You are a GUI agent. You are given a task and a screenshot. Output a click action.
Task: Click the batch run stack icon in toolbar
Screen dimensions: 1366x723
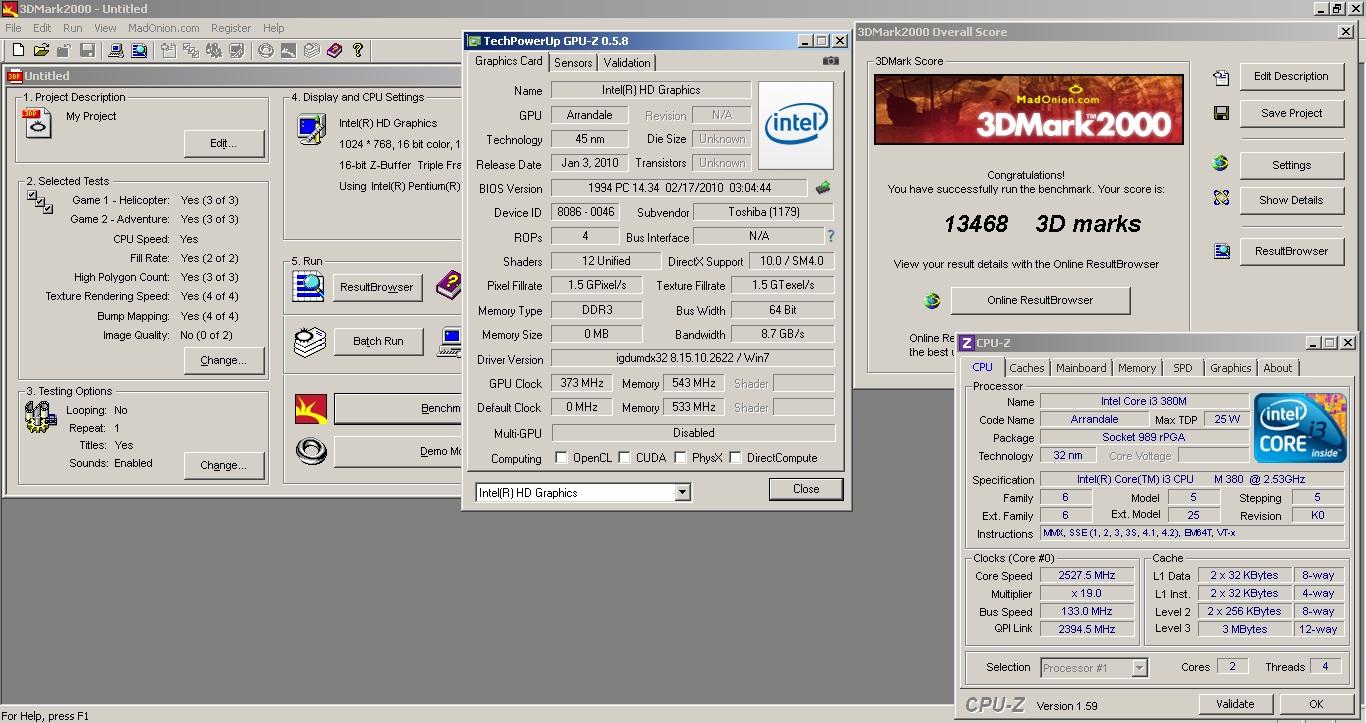(311, 50)
